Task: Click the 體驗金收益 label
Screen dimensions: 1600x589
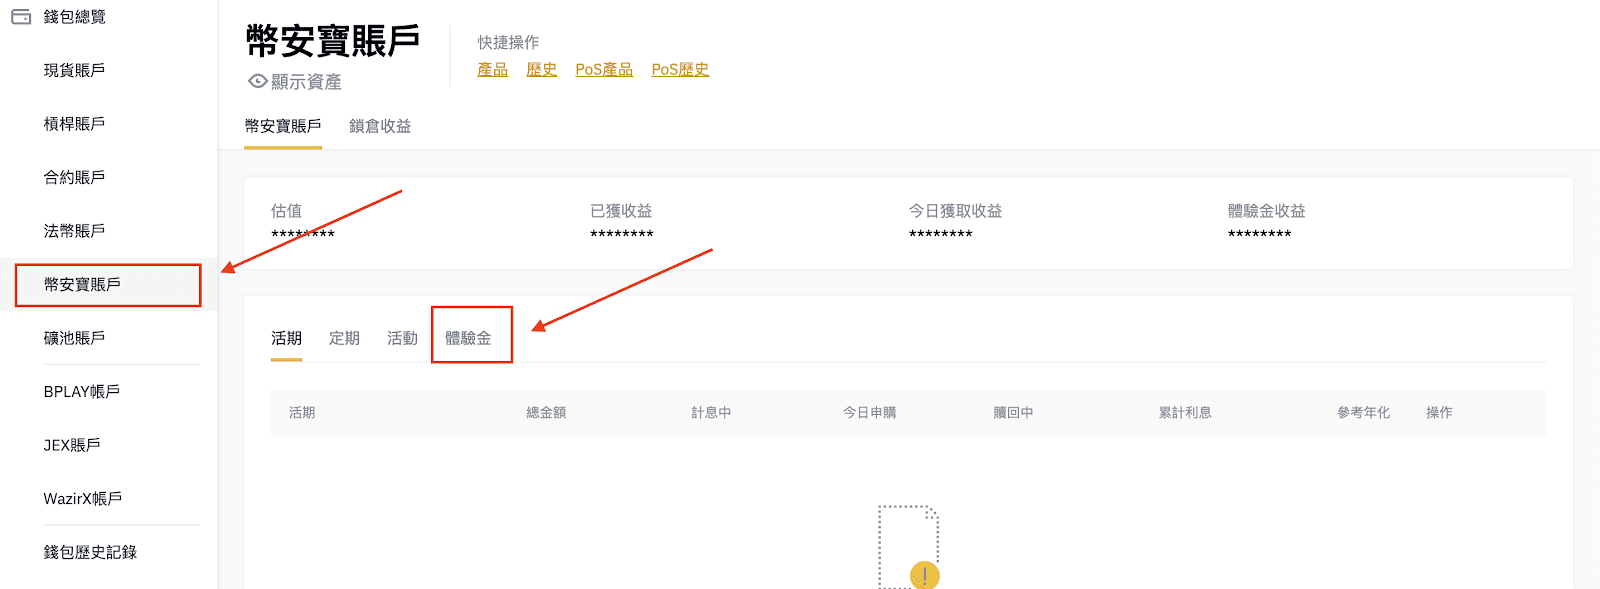Action: coord(1267,211)
